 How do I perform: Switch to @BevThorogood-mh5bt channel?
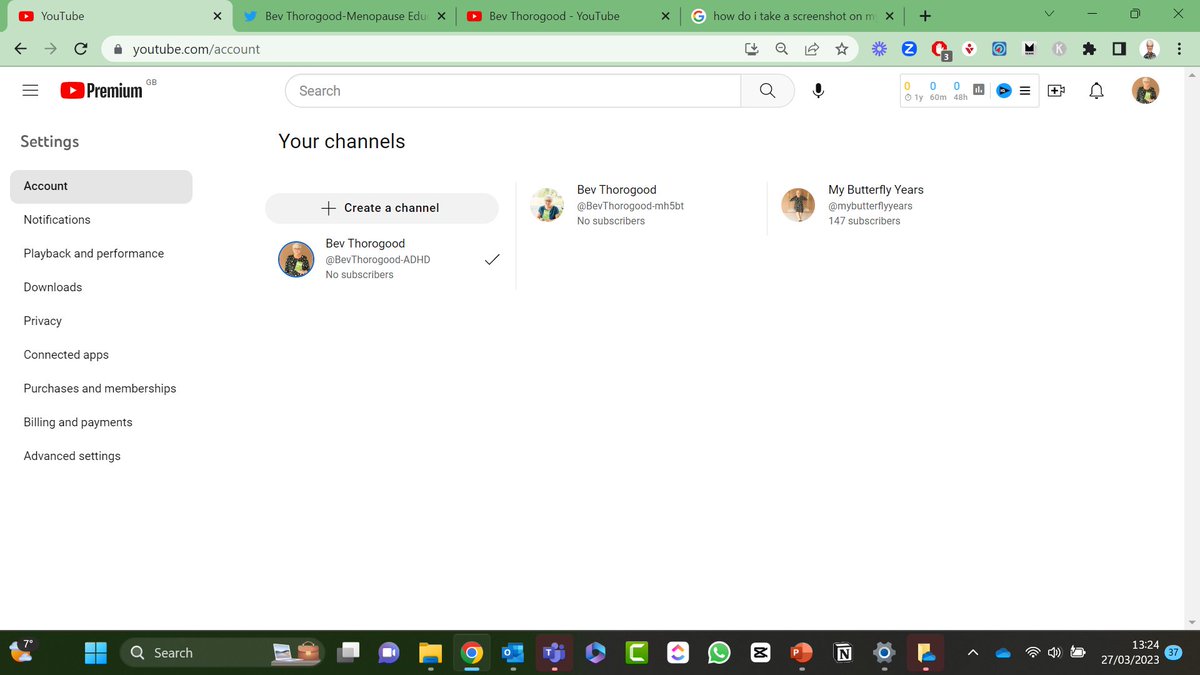pyautogui.click(x=640, y=205)
